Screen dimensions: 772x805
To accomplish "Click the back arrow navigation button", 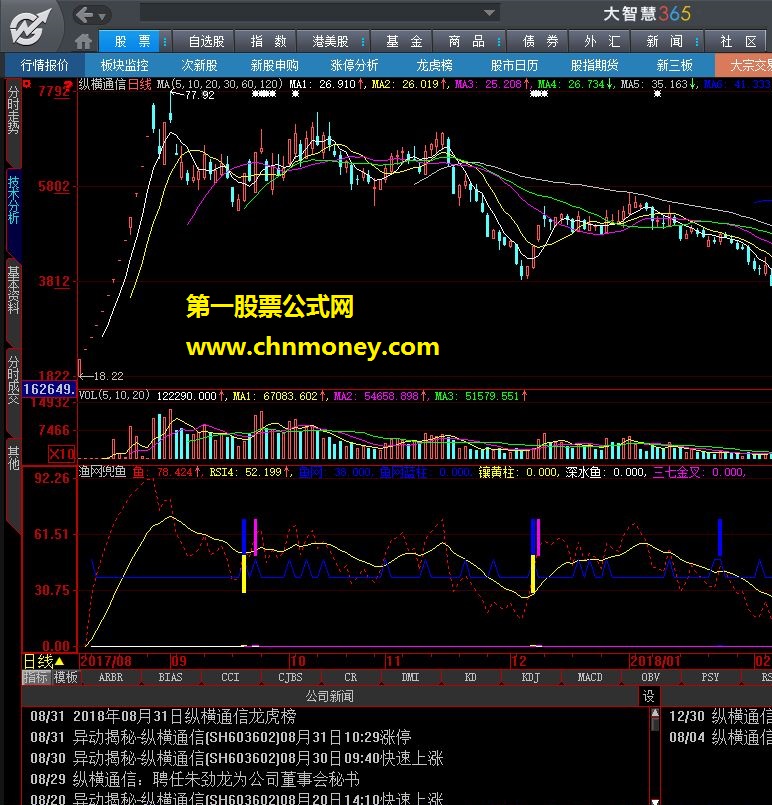I will [x=84, y=15].
